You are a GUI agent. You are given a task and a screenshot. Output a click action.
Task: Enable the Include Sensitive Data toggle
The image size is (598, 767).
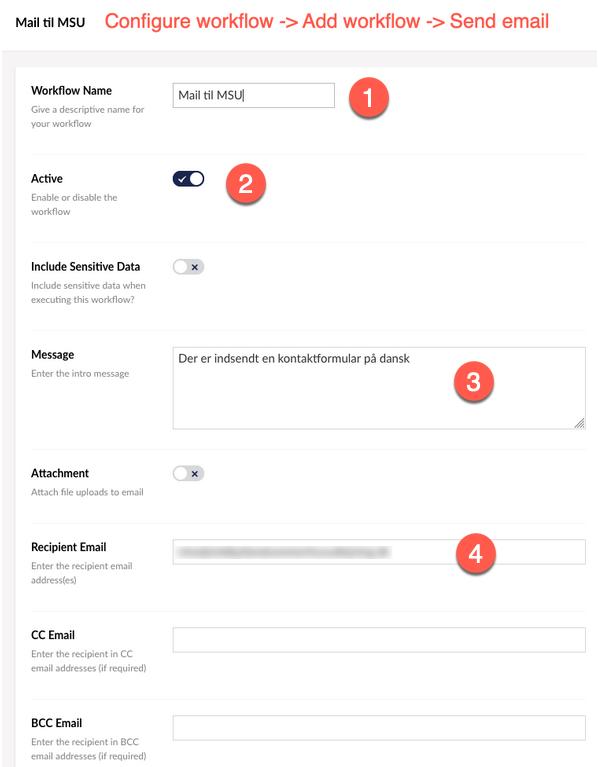pos(188,267)
